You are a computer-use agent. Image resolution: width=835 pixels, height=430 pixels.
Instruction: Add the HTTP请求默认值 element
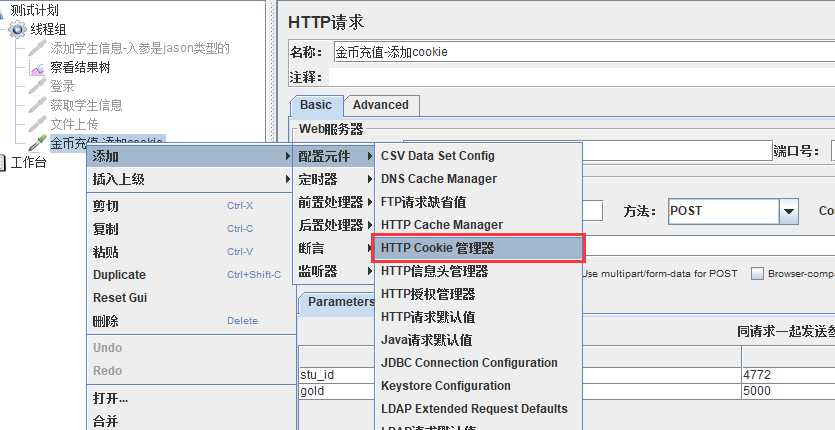[478, 317]
